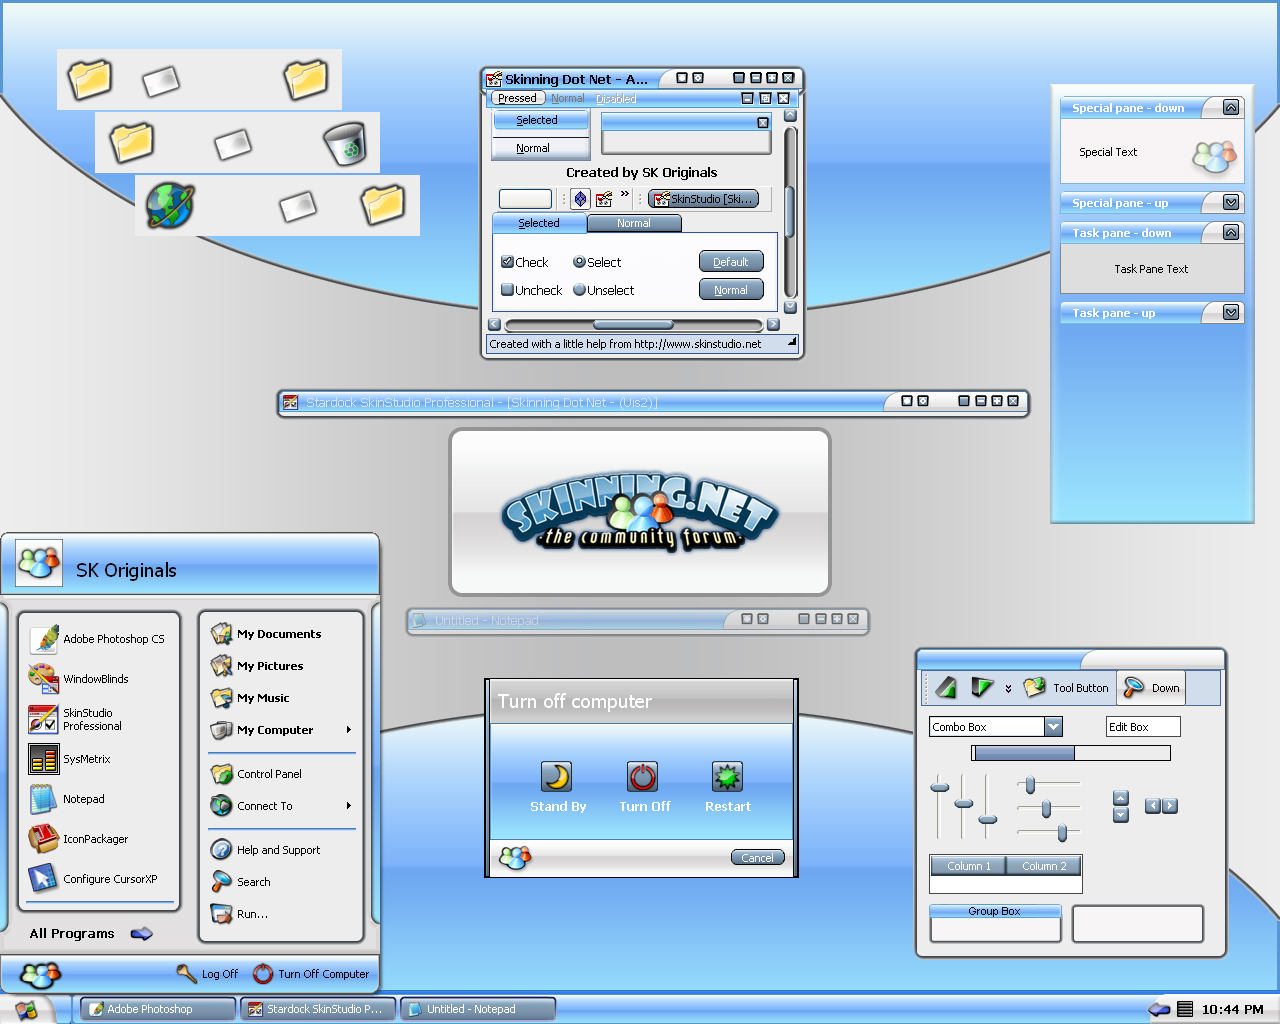The height and width of the screenshot is (1024, 1280).
Task: Click the top horizontal slider handle
Action: [1030, 785]
